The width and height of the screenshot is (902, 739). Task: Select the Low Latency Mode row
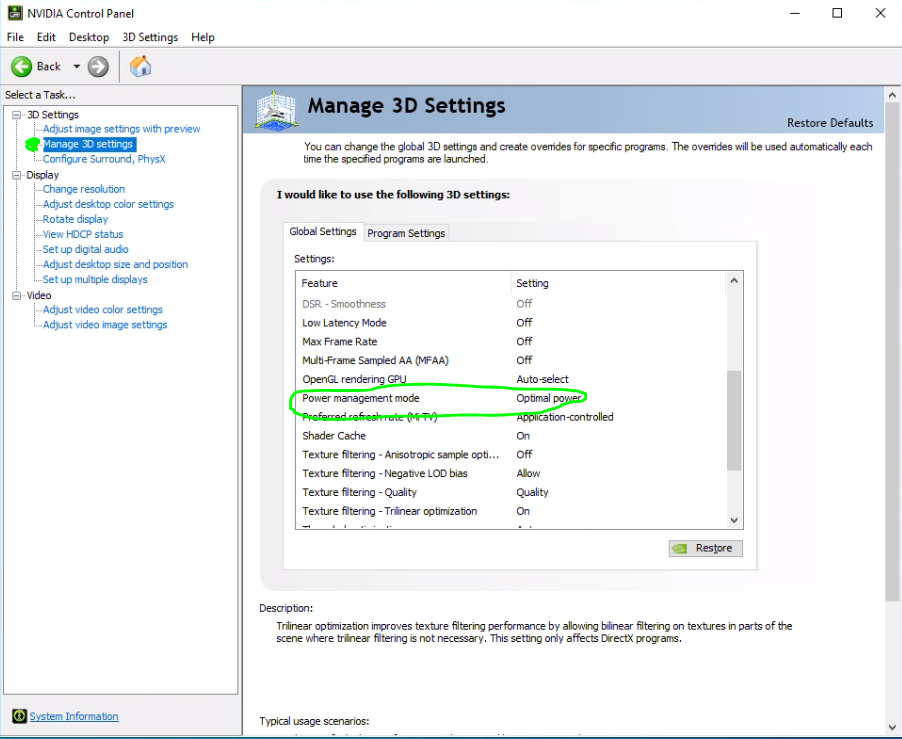click(512, 323)
